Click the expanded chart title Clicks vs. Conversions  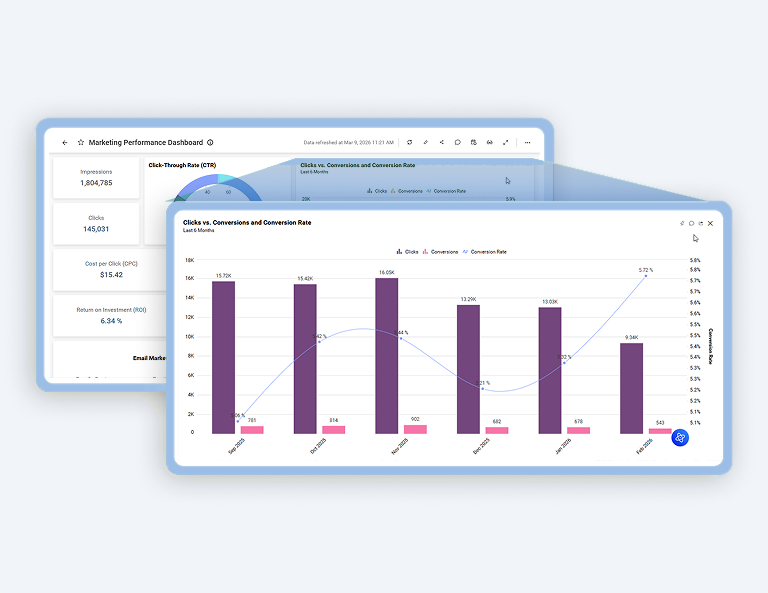pos(247,222)
